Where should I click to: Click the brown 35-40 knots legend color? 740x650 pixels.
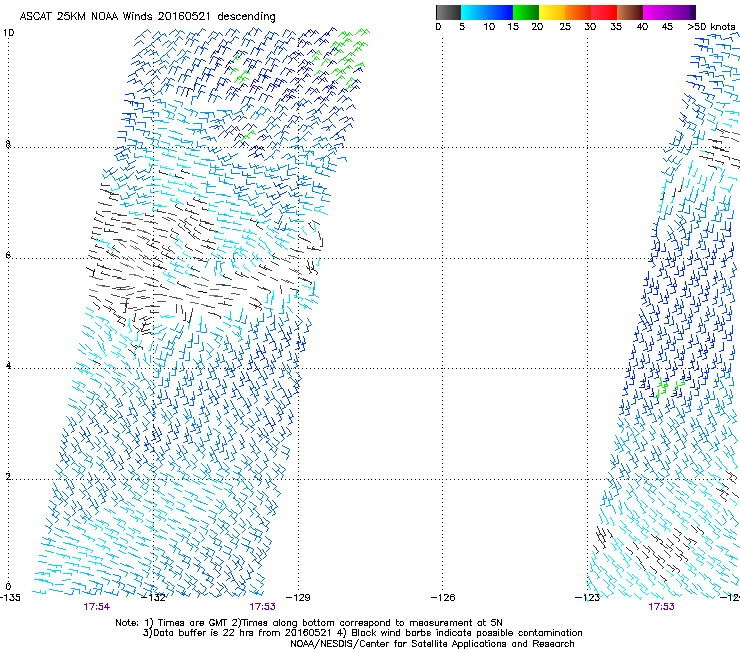tap(630, 12)
